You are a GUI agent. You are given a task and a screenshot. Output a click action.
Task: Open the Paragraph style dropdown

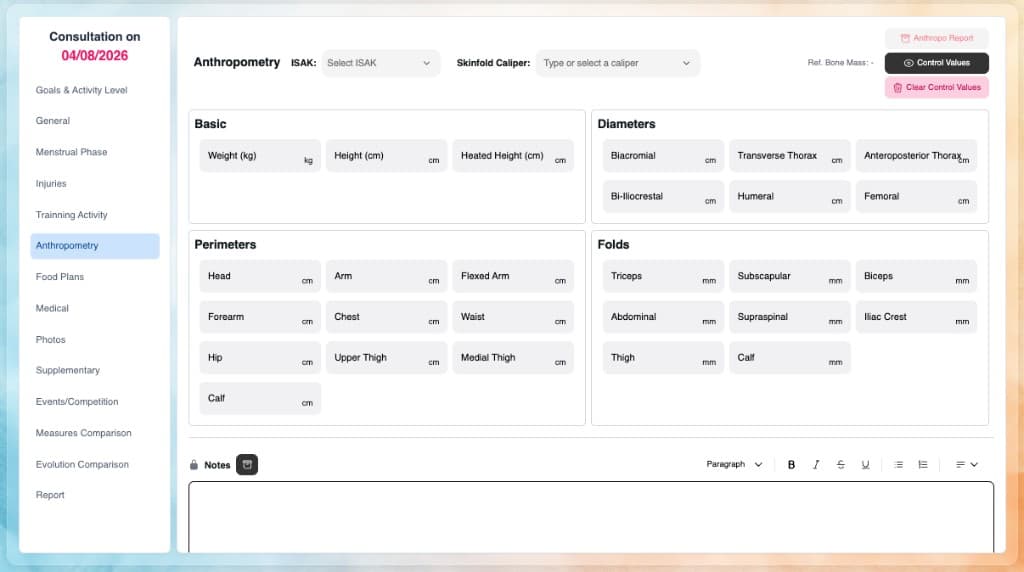click(734, 464)
